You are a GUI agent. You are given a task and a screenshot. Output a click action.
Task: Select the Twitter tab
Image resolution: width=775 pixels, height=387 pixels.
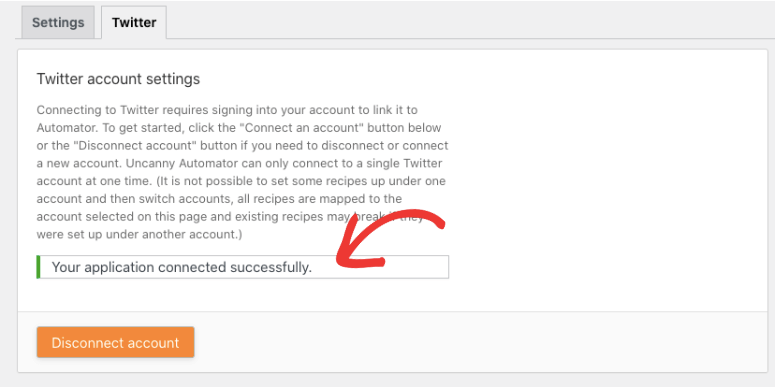134,23
